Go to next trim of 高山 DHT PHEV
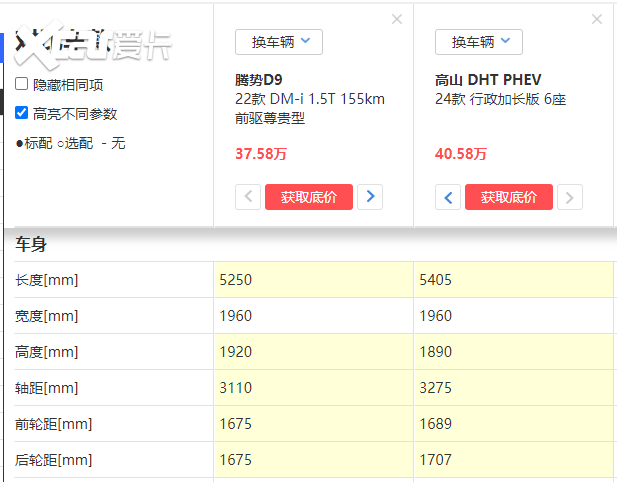The image size is (617, 482). pos(570,197)
